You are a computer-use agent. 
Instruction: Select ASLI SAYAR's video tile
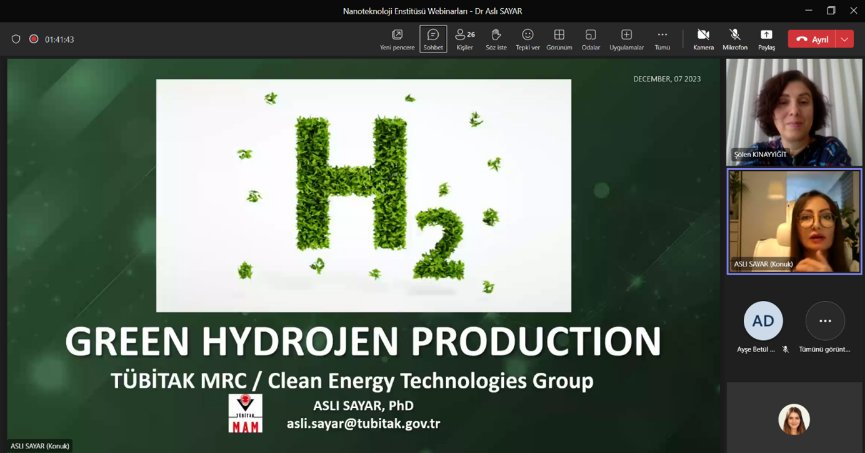[x=793, y=220]
